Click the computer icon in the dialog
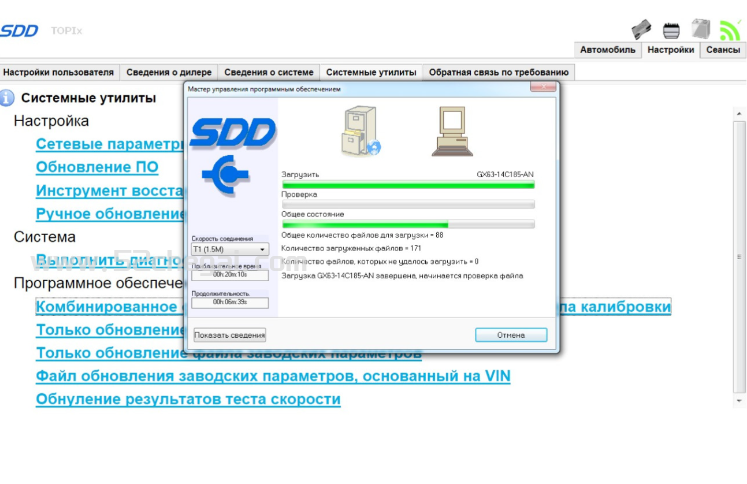 pyautogui.click(x=452, y=131)
